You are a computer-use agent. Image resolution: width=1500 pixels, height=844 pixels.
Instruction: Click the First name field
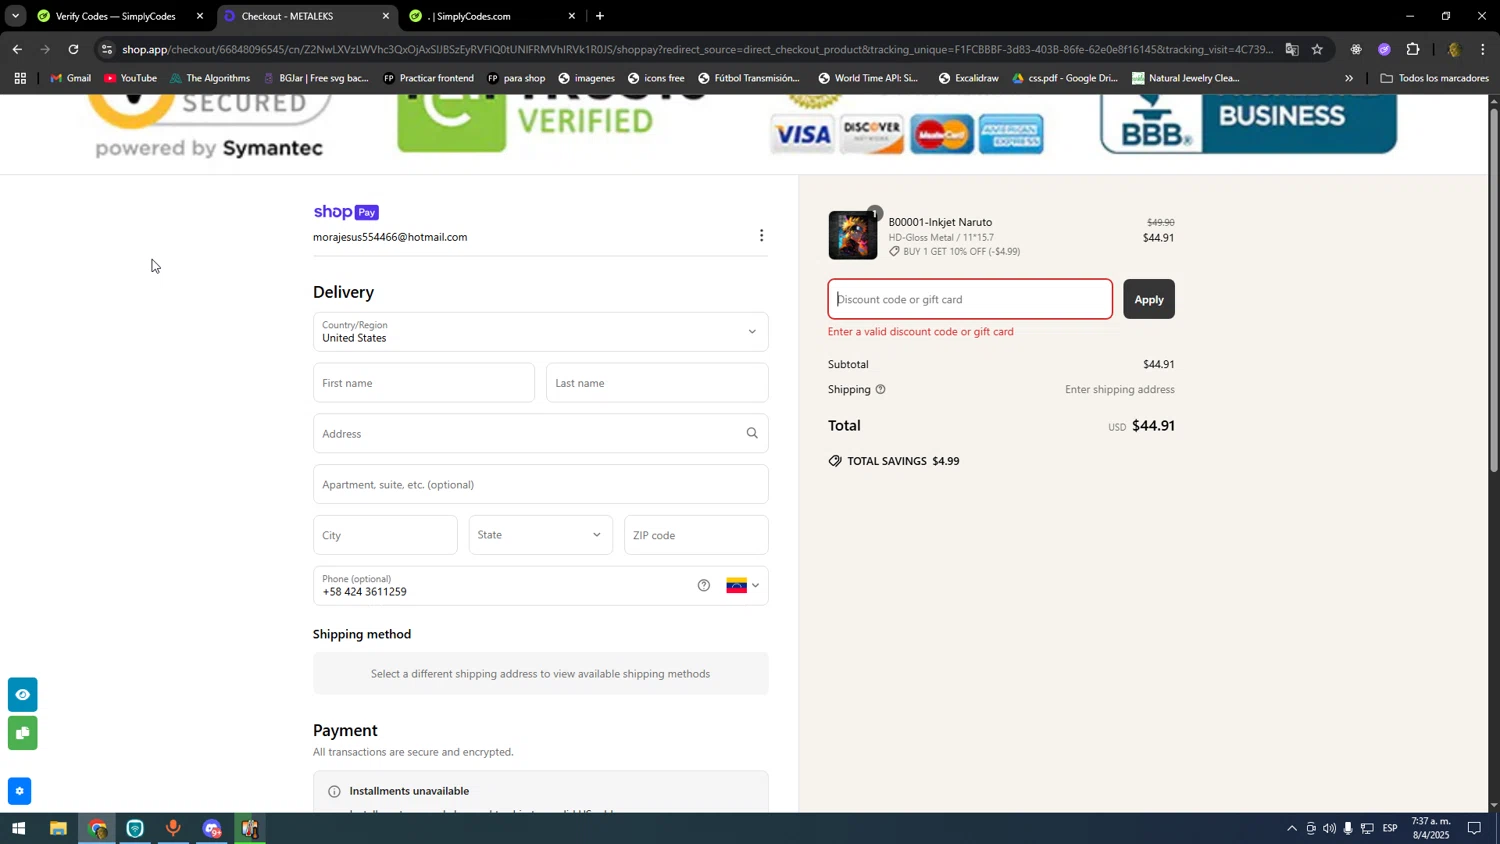[423, 383]
